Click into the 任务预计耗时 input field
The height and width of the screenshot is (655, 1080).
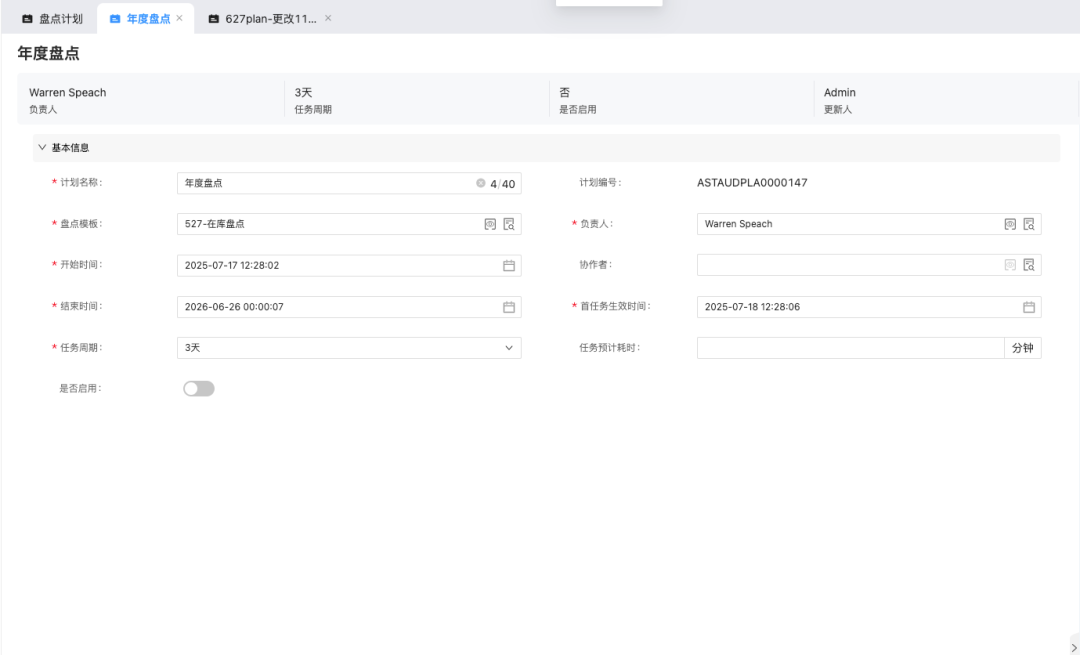click(850, 348)
